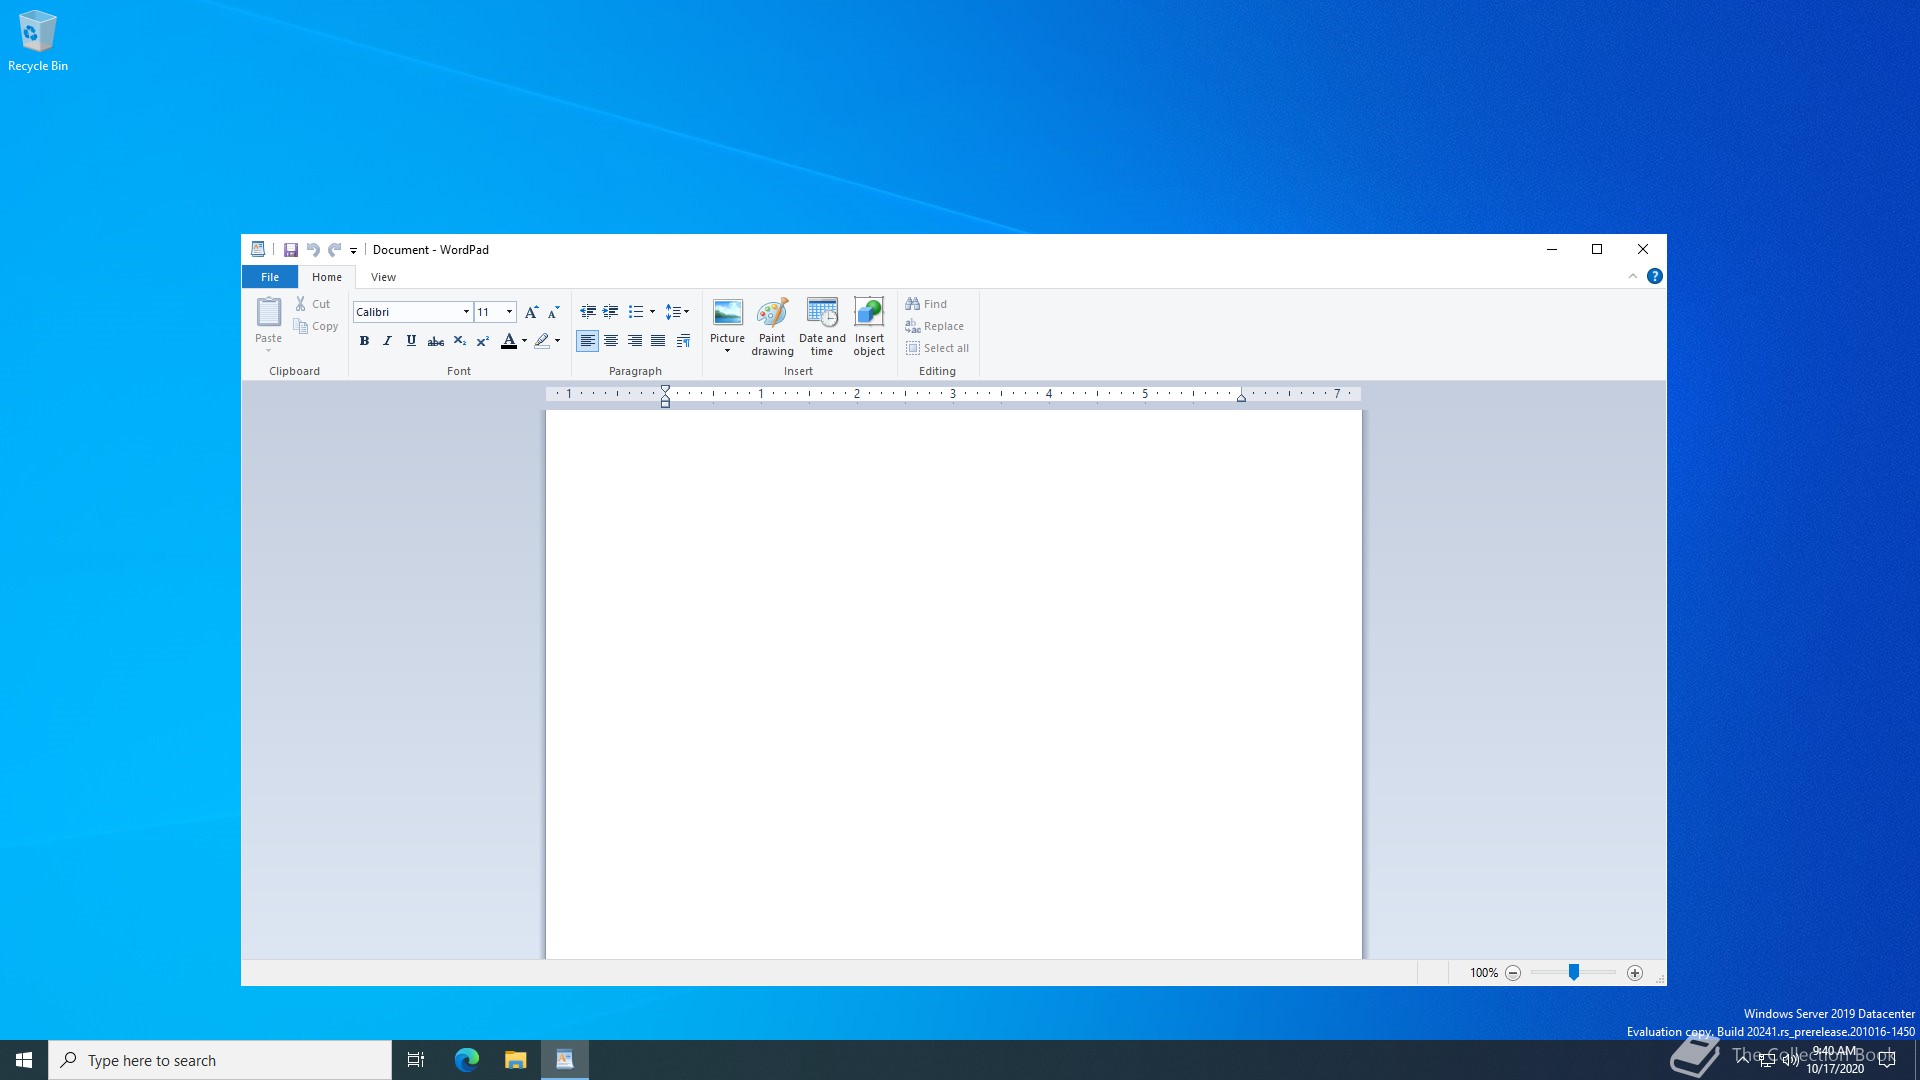Enable center text alignment
1920x1080 pixels.
point(611,341)
